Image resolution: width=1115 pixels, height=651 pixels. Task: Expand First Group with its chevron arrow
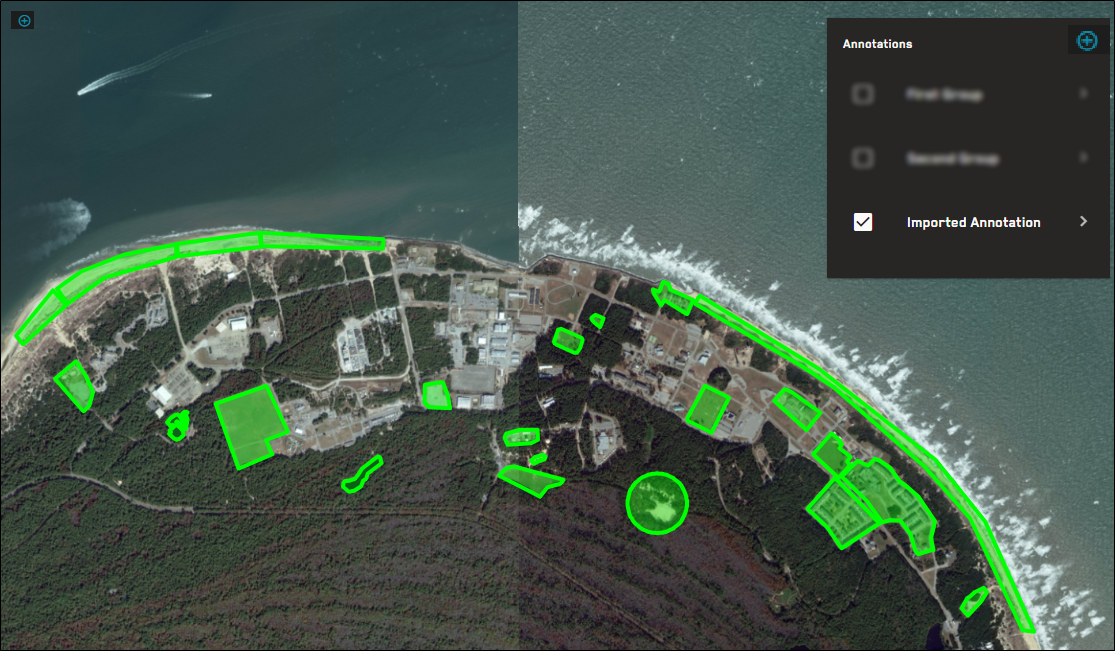coord(1083,95)
